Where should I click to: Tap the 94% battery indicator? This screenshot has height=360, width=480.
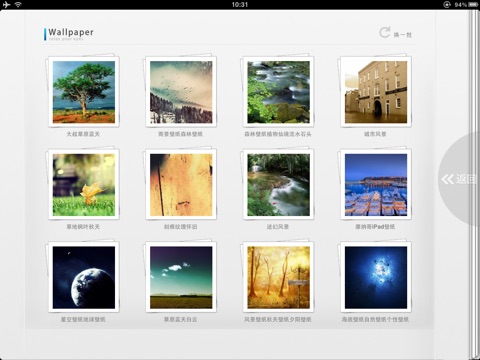(x=466, y=4)
